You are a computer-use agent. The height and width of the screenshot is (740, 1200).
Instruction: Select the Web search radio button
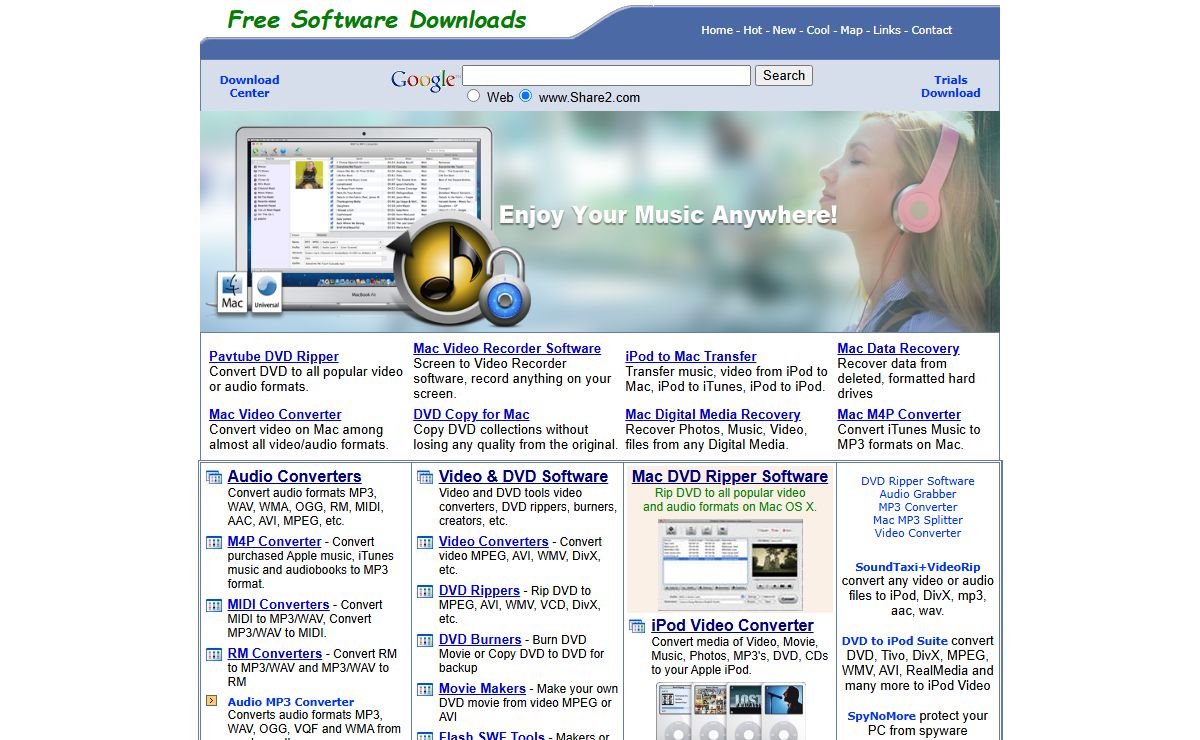click(473, 96)
